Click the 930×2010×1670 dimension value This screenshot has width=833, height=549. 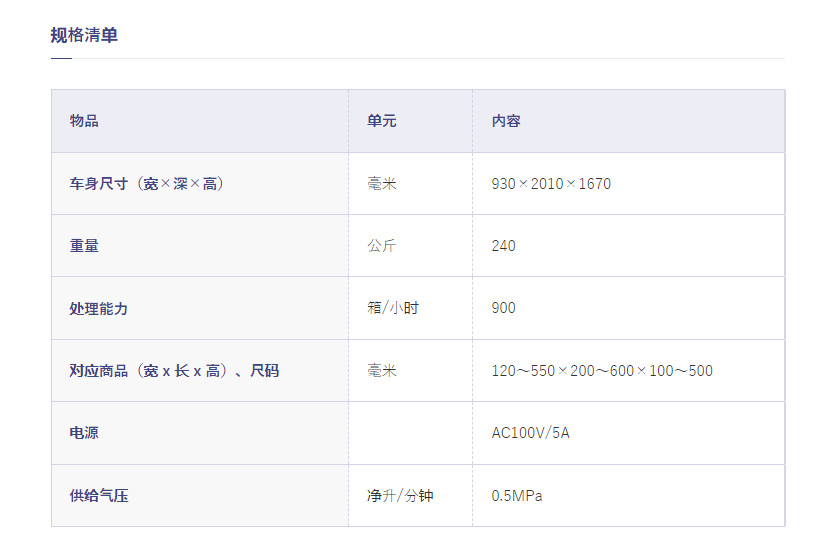point(551,184)
